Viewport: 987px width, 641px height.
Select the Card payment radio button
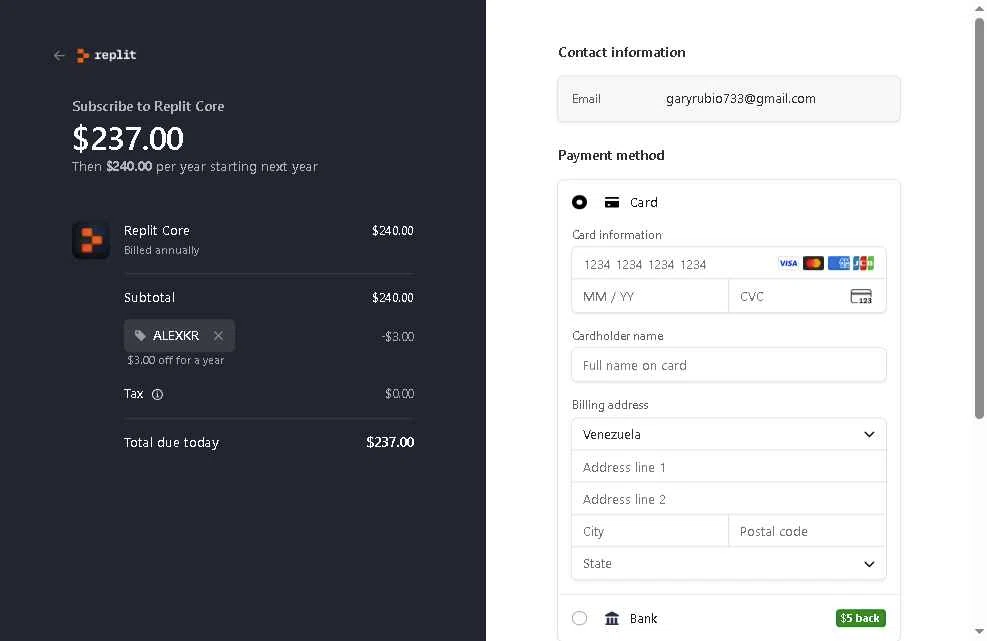tap(579, 202)
